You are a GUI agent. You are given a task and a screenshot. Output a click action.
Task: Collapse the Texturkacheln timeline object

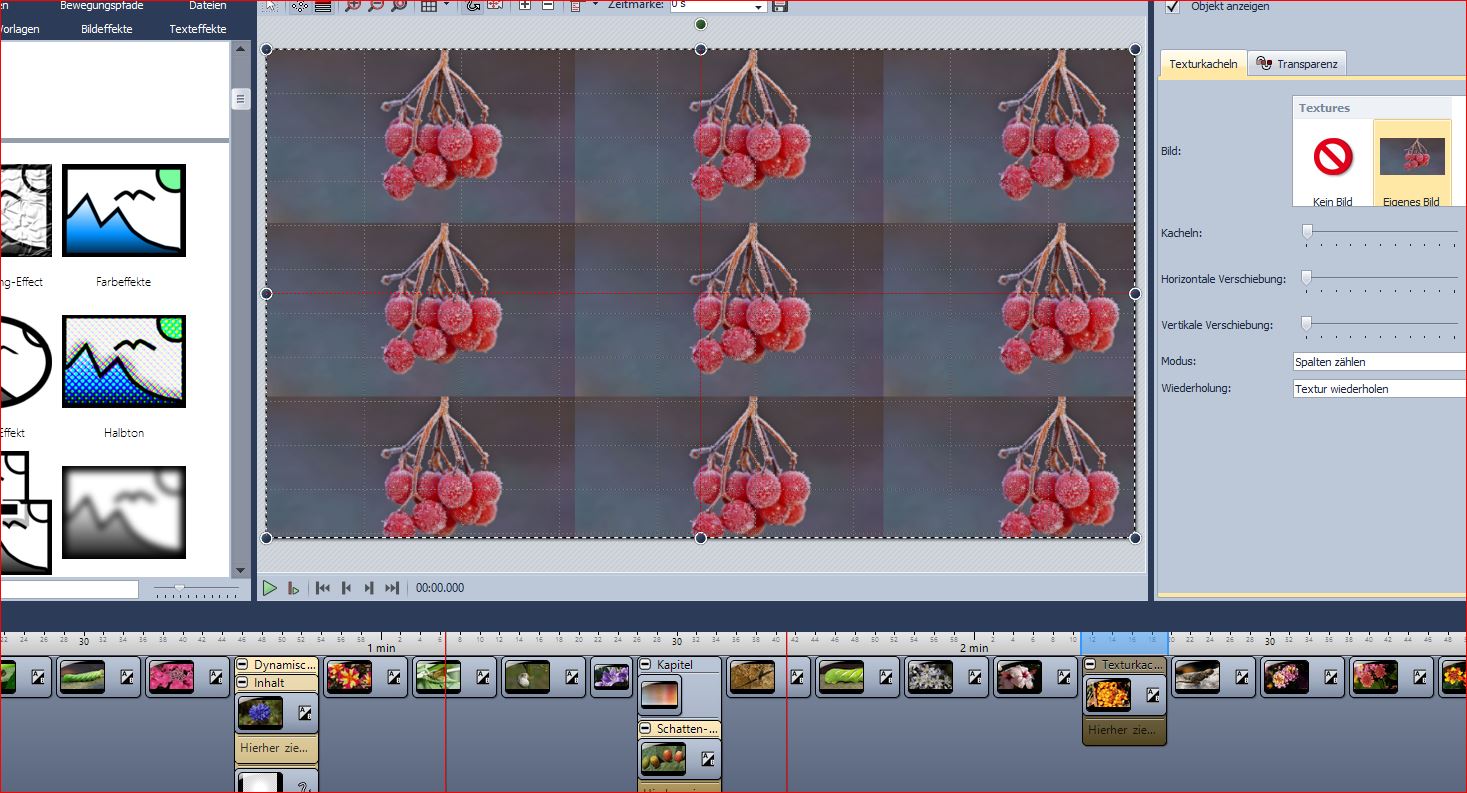[x=1091, y=665]
